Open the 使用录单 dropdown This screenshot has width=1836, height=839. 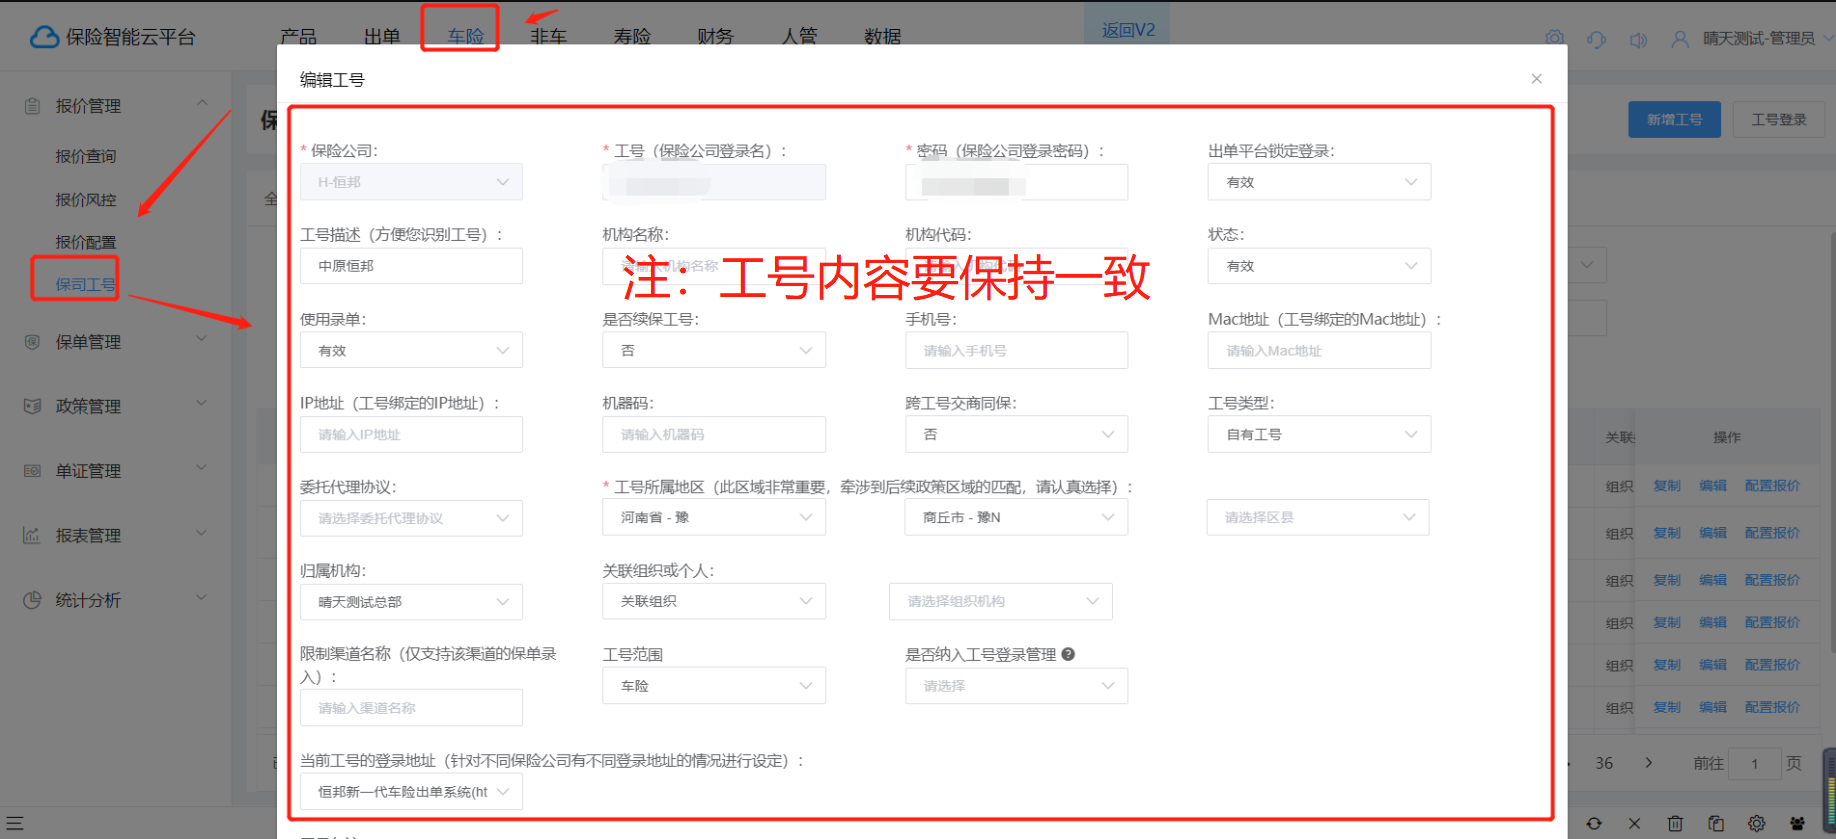tap(411, 351)
